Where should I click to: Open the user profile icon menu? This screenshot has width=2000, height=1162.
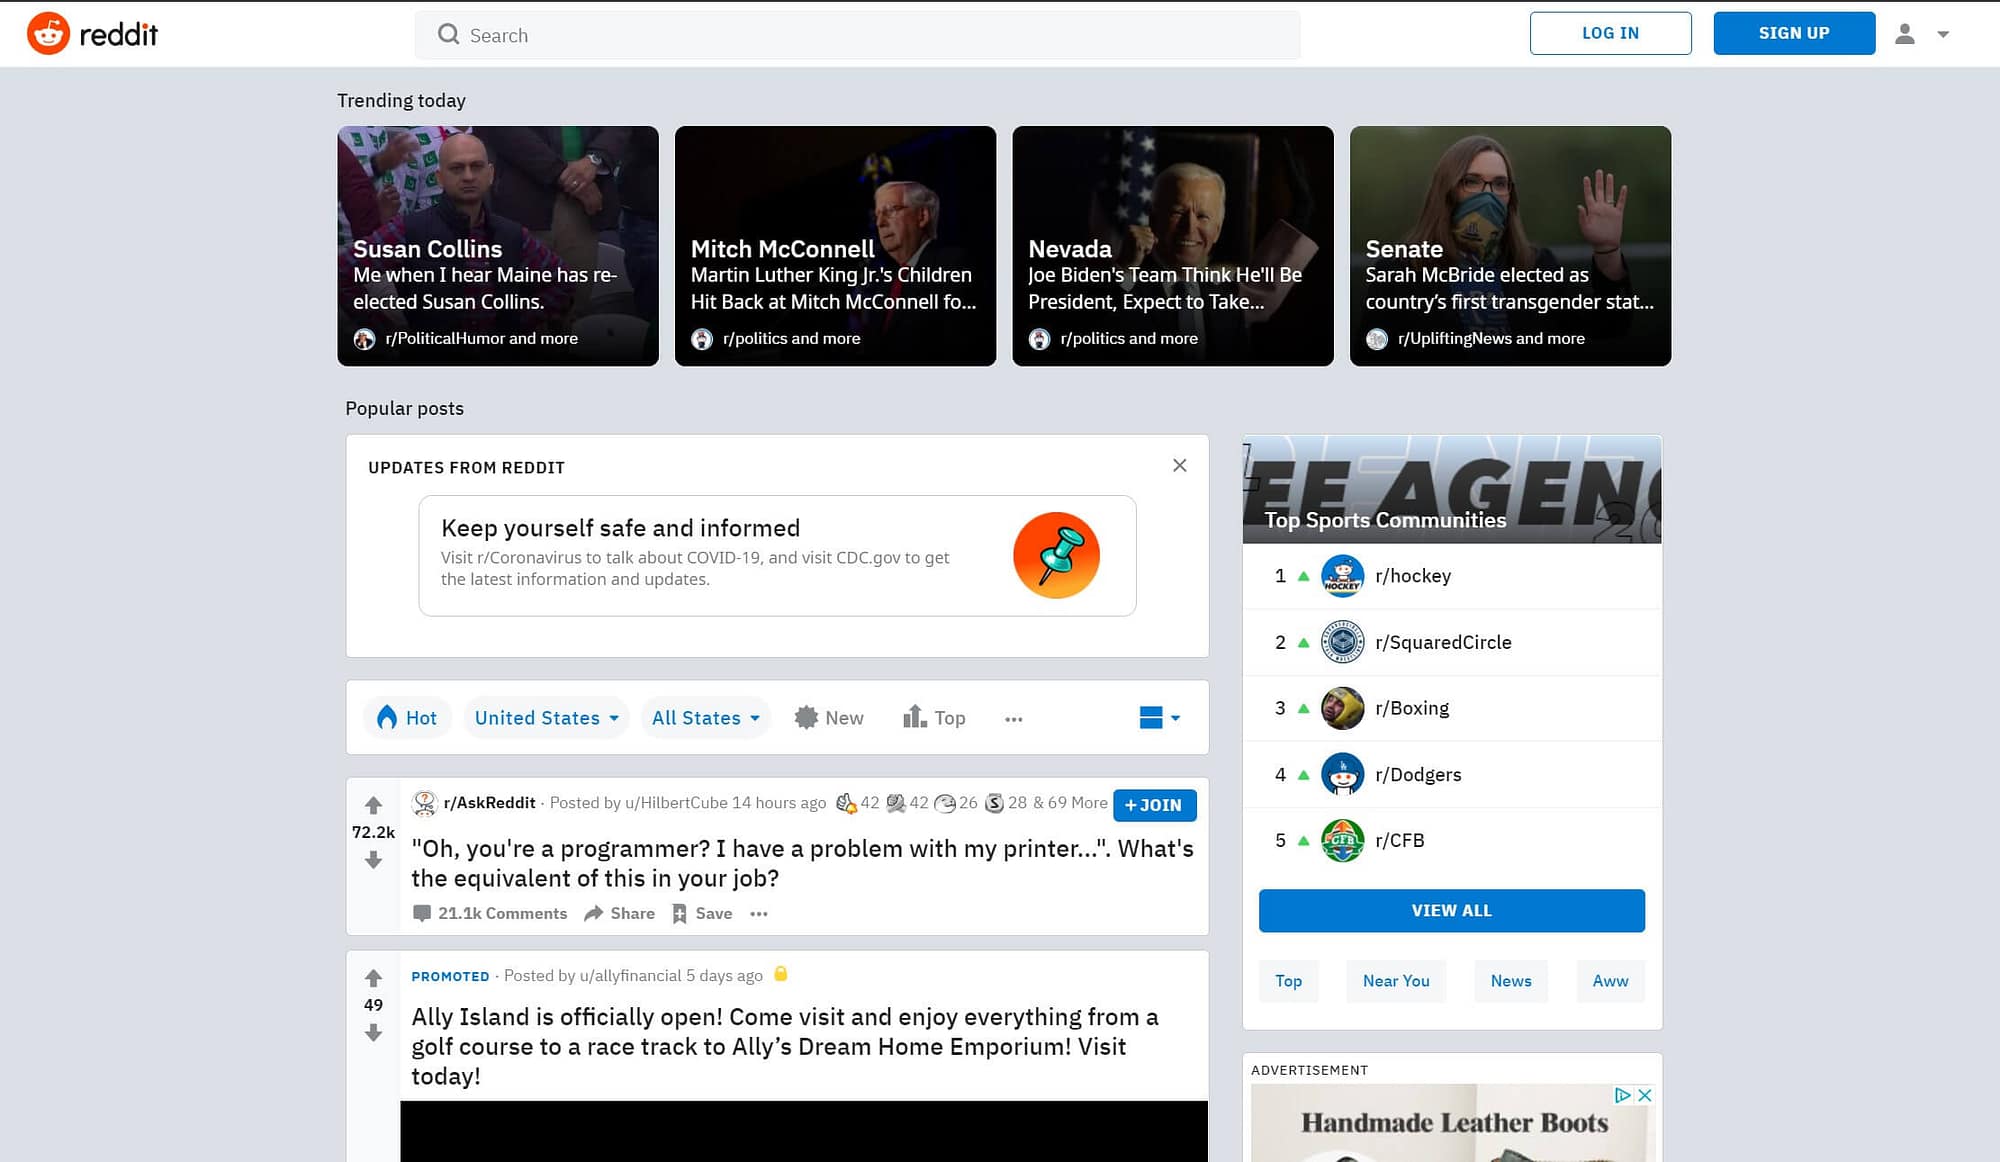(1904, 34)
